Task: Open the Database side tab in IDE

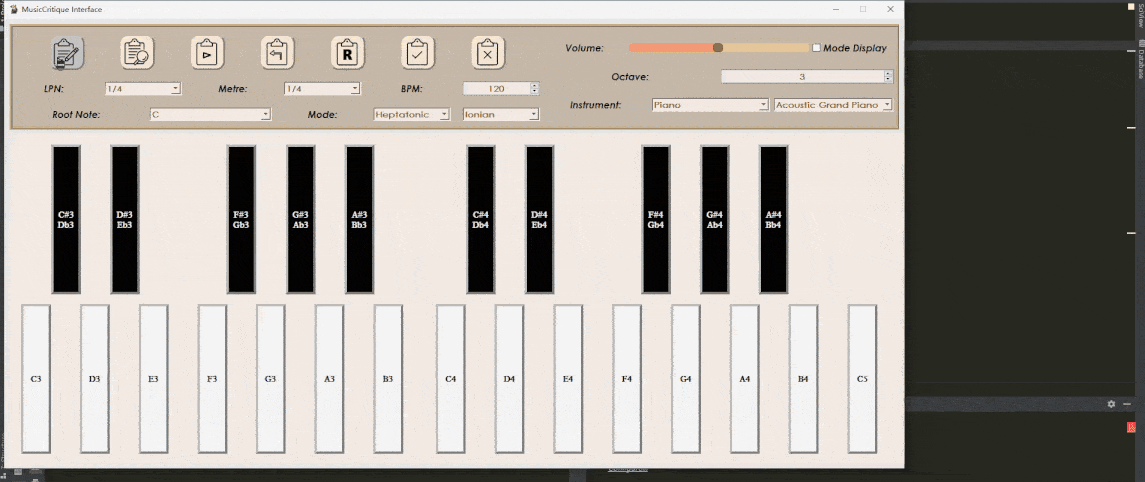Action: coord(1139,64)
